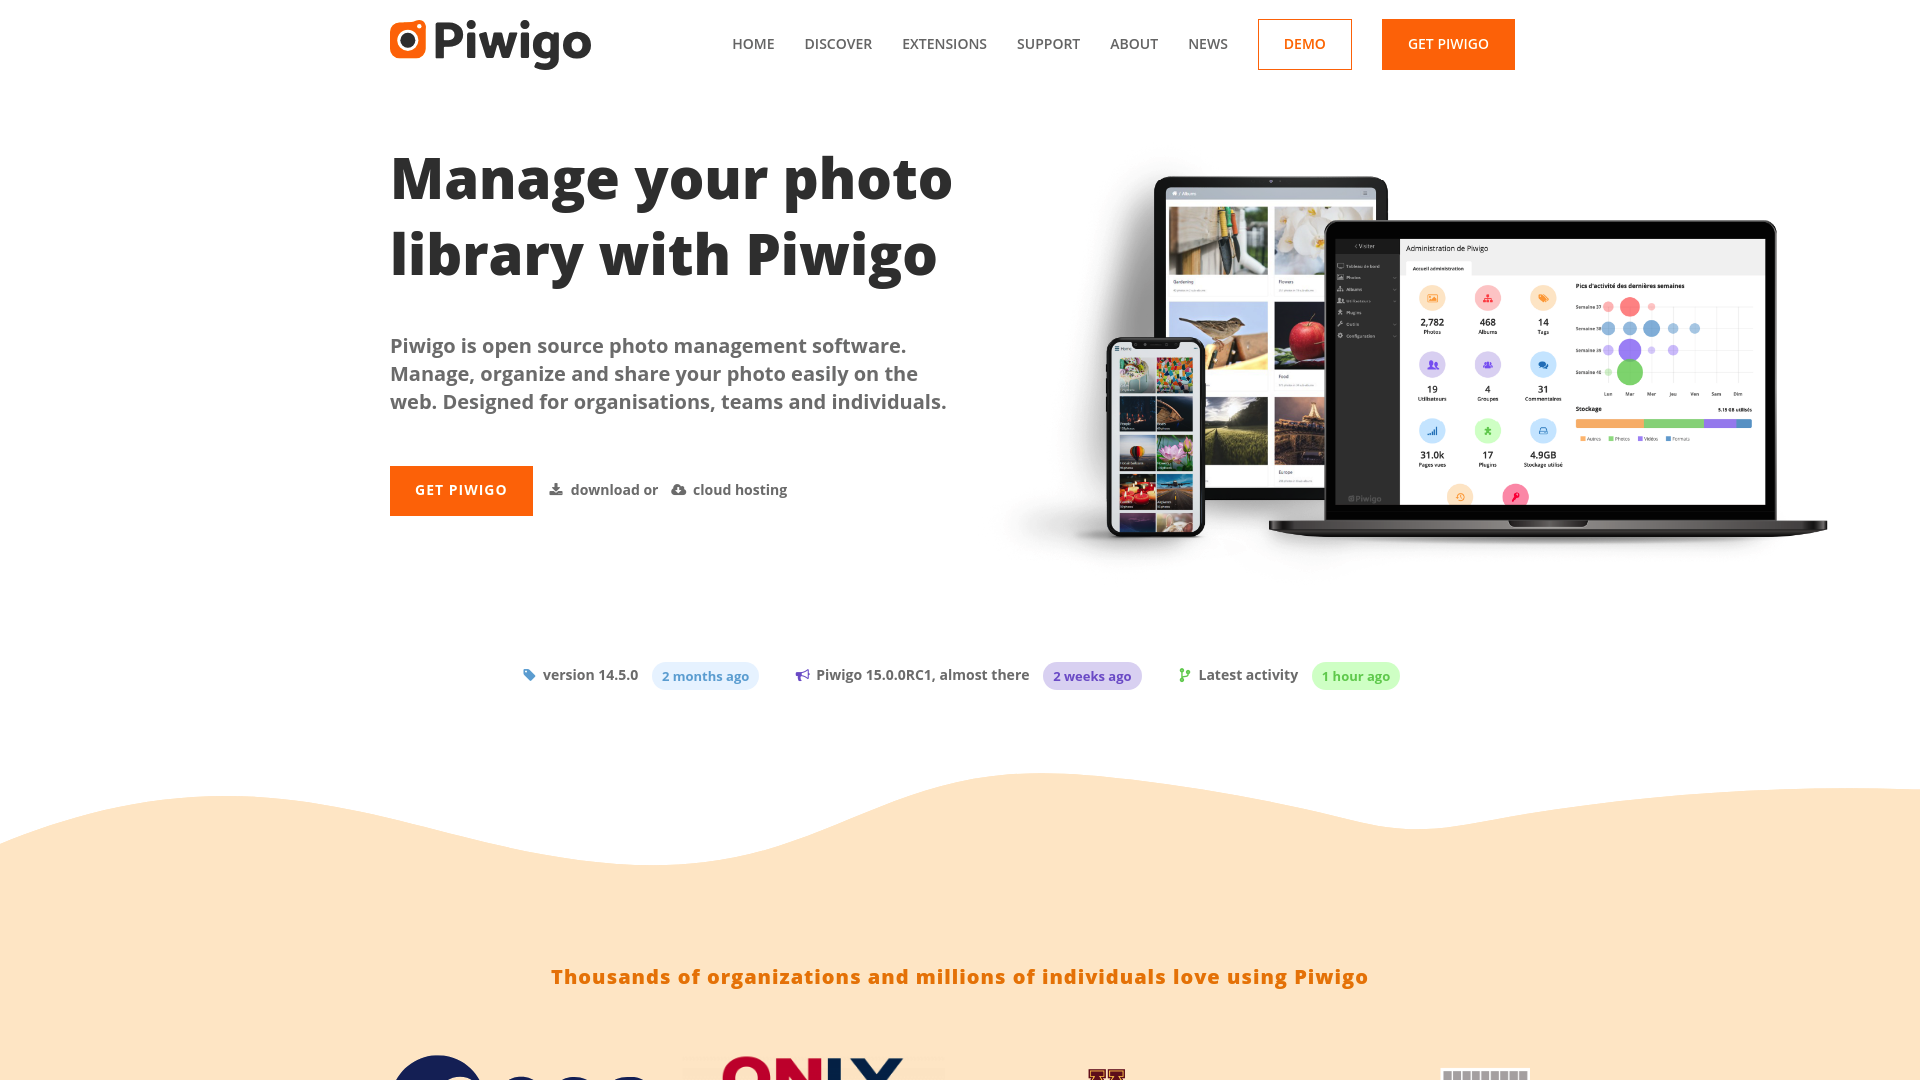This screenshot has height=1080, width=1920.
Task: Click the megaphone icon next to 'Piwigo 15.0.0RC1'
Action: (802, 675)
